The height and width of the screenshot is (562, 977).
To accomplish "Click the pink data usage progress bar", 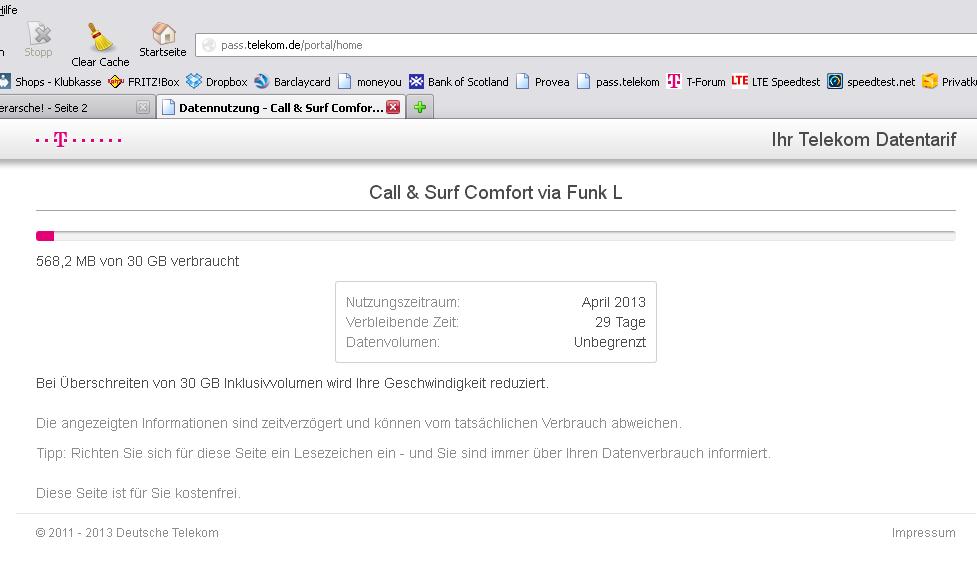I will (45, 236).
